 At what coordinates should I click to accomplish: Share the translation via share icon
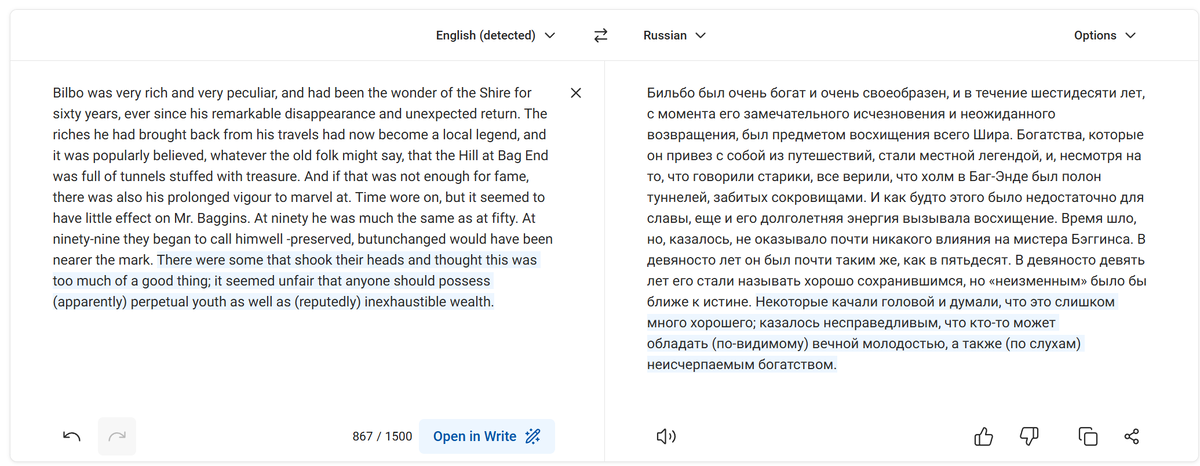tap(1132, 436)
